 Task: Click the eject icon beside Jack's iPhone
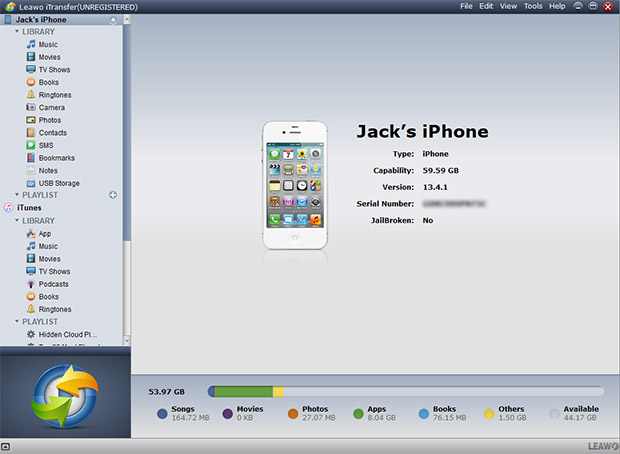[112, 20]
